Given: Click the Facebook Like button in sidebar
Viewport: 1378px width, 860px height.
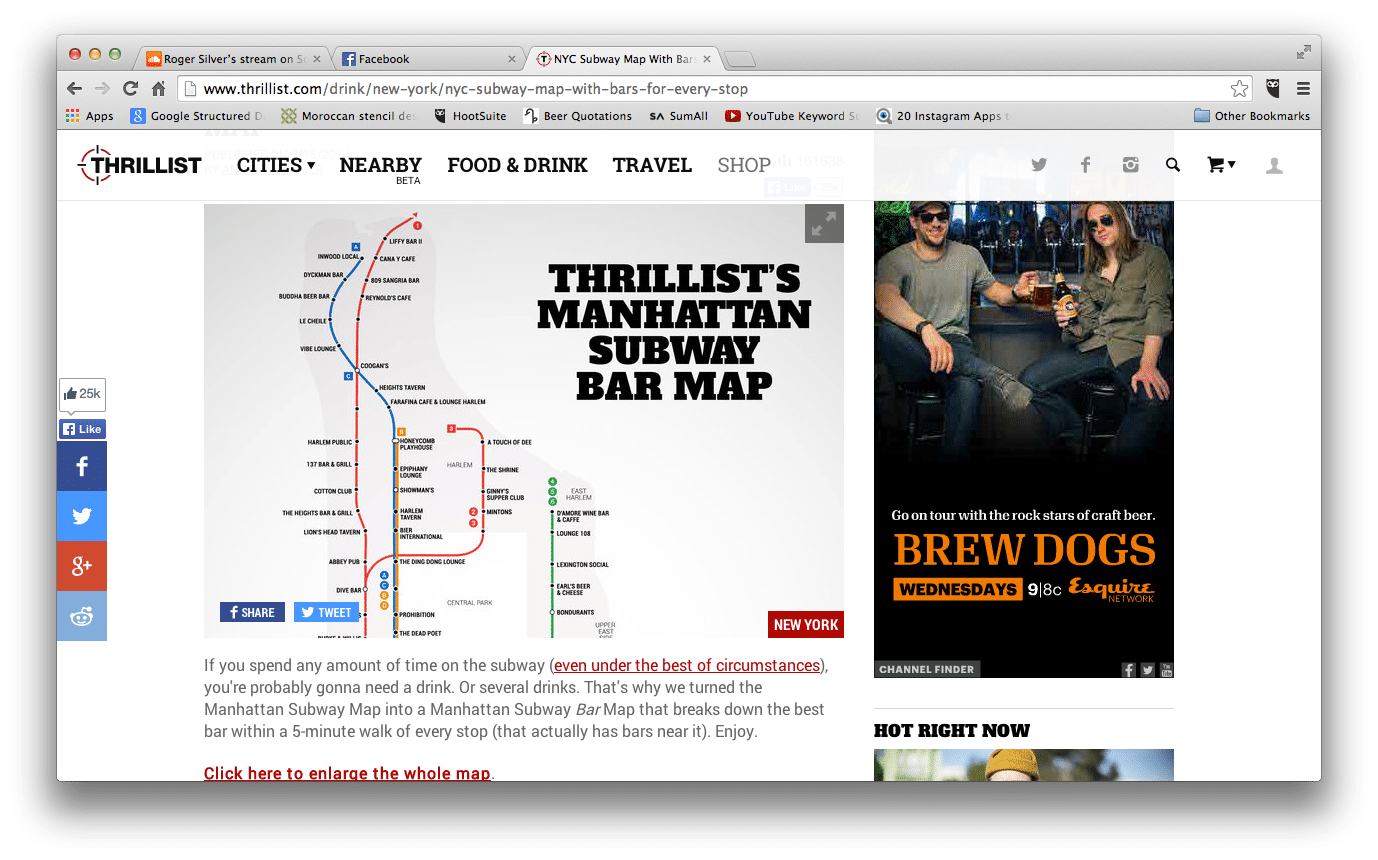Looking at the screenshot, I should (82, 429).
